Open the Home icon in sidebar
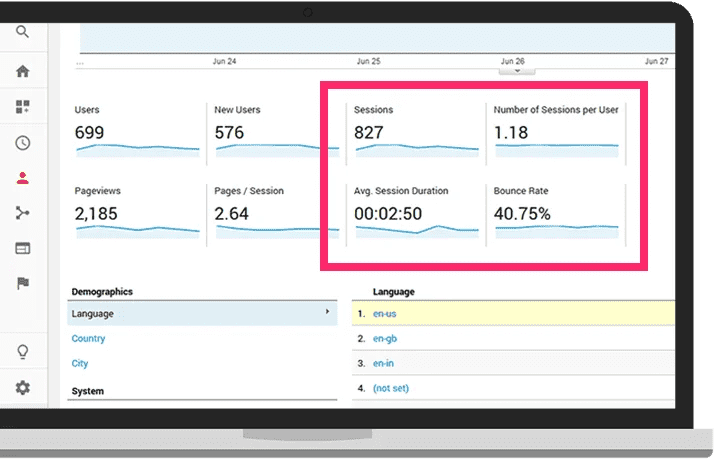The width and height of the screenshot is (715, 460). pos(23,71)
